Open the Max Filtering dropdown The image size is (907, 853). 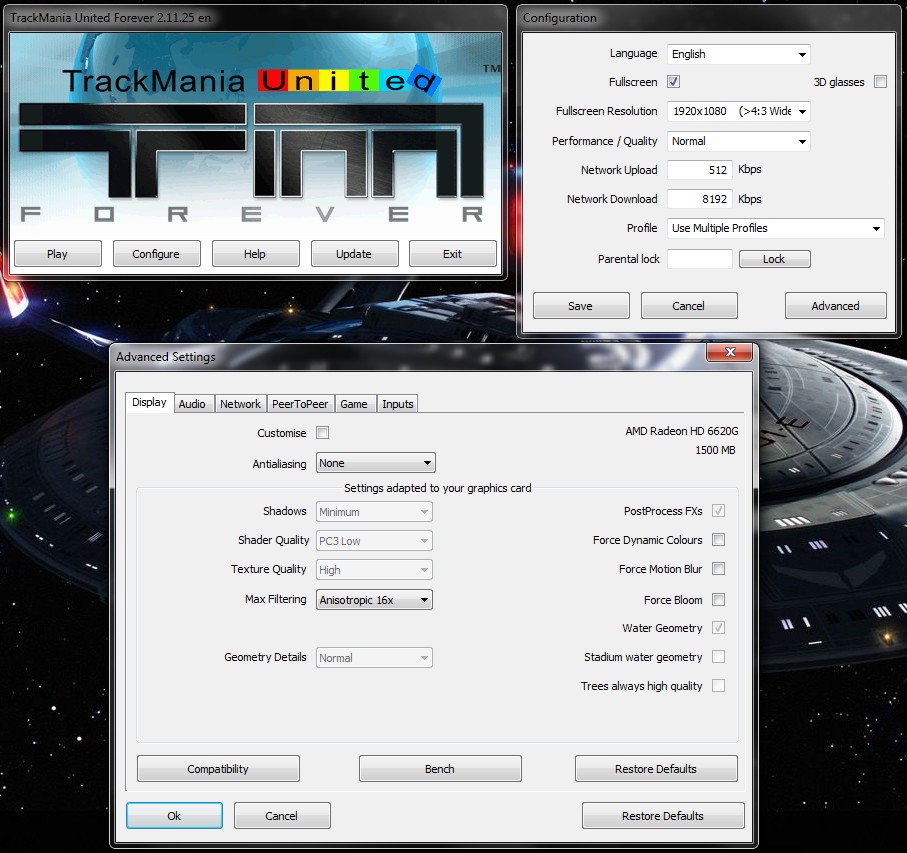374,600
